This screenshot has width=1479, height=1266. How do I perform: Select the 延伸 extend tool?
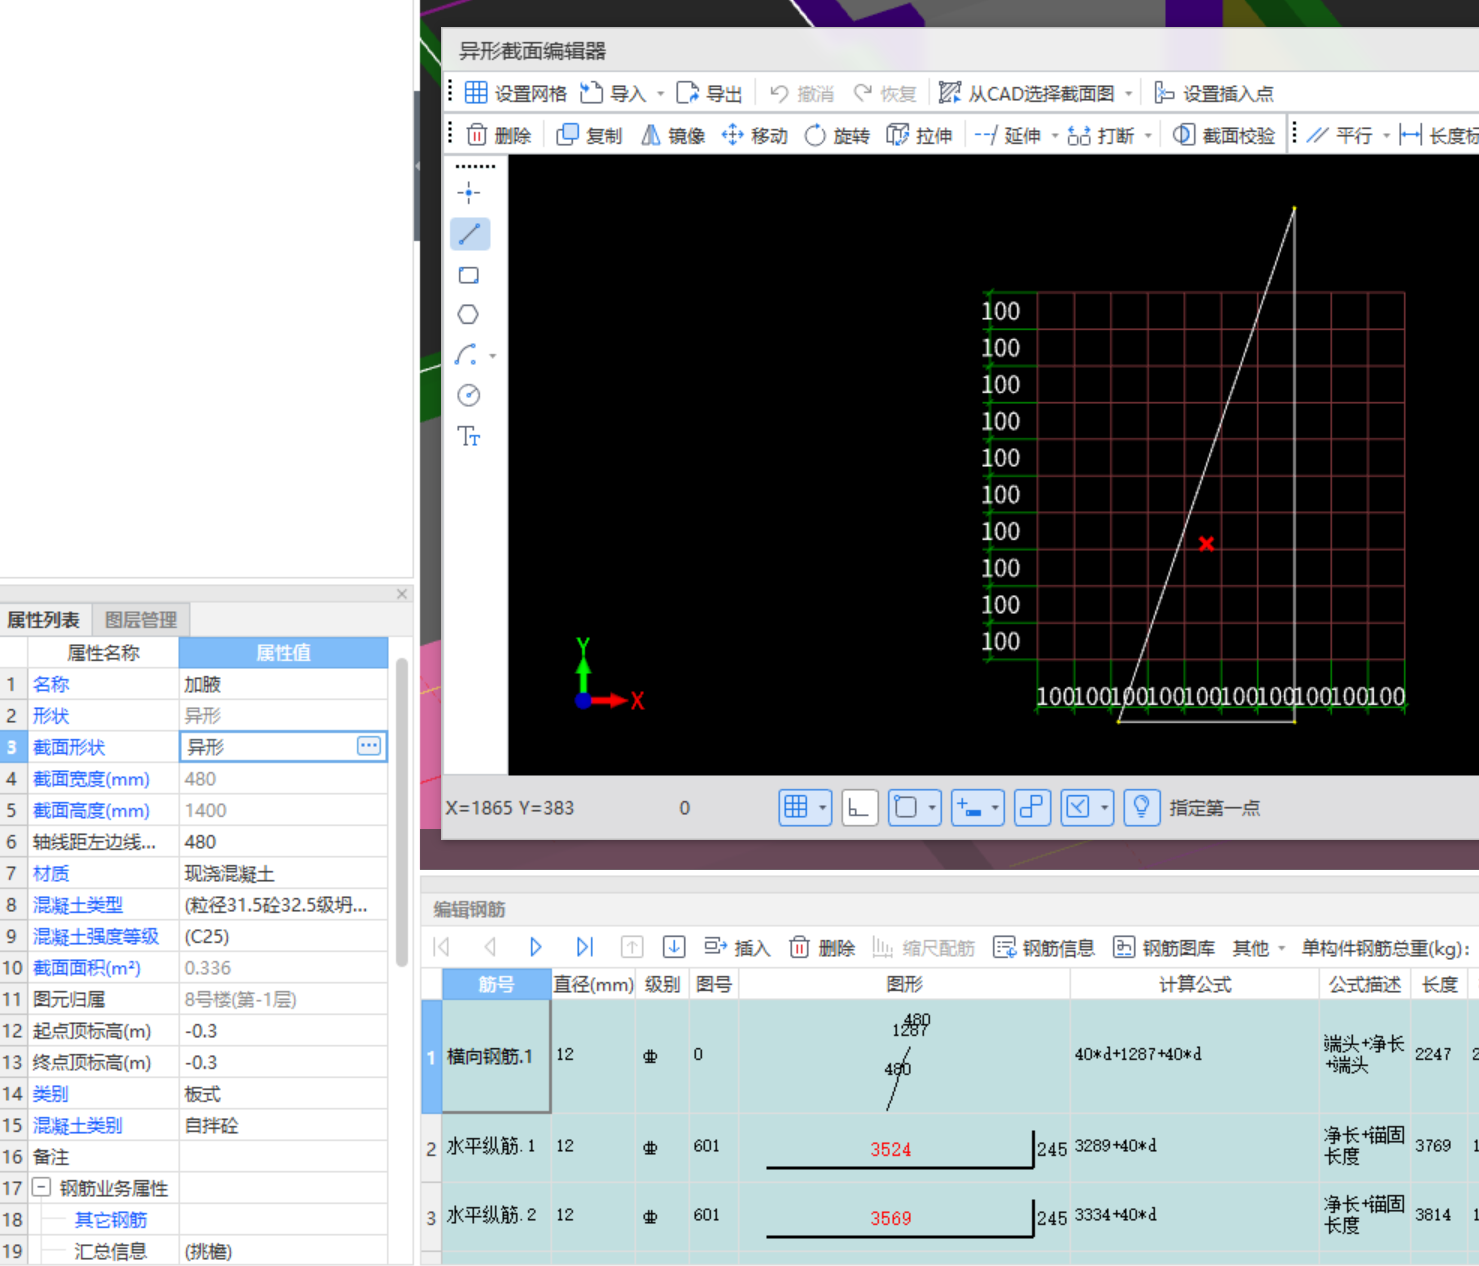1008,135
